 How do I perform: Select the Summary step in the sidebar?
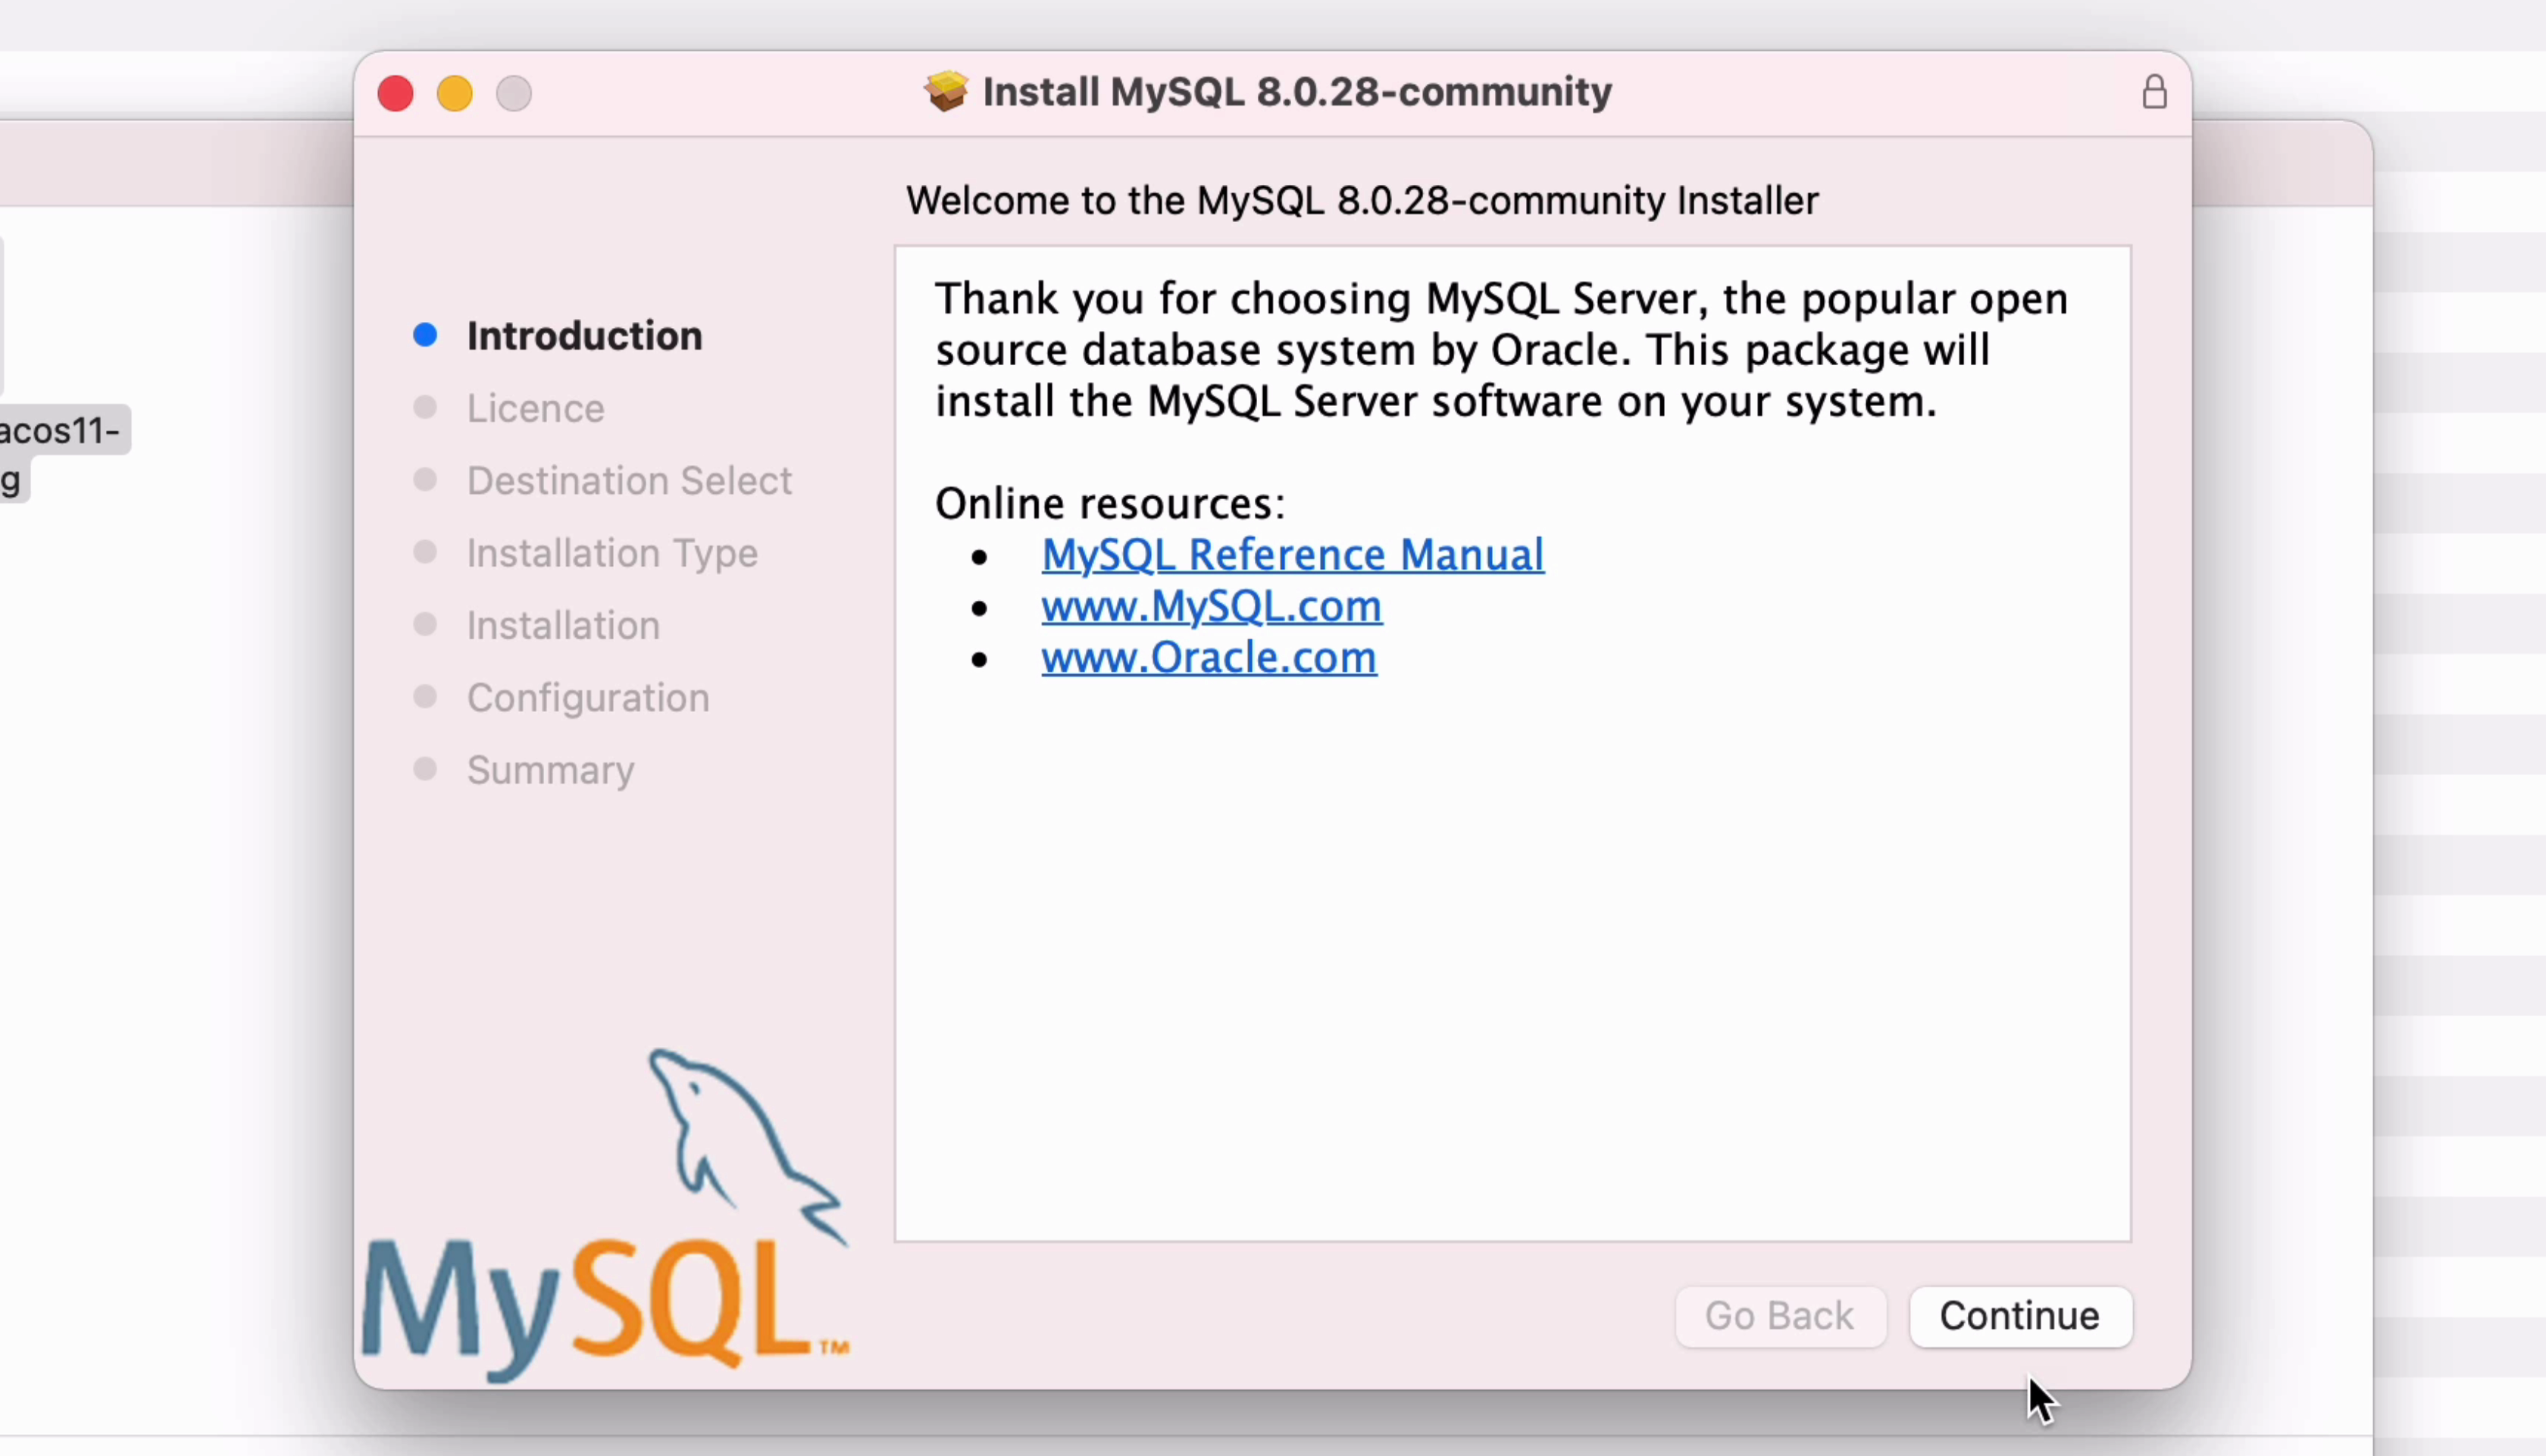coord(550,770)
